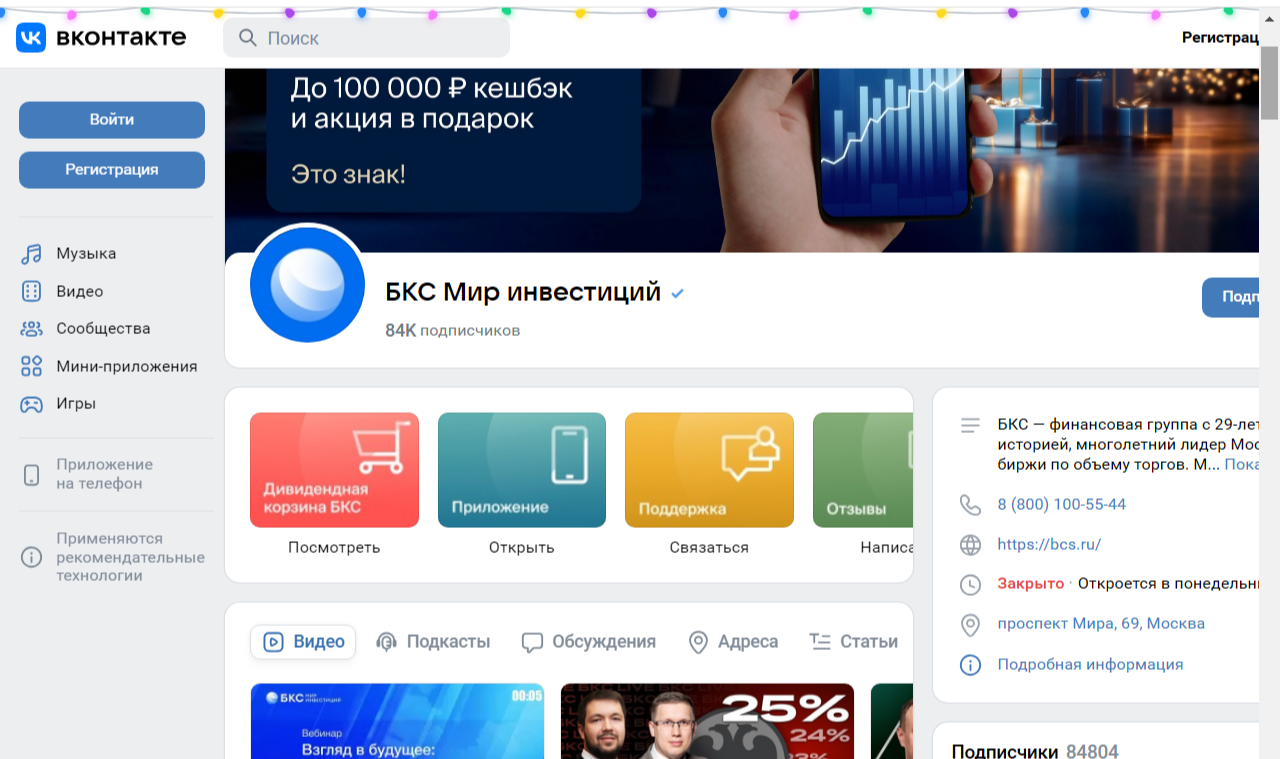
Task: Click the clock opening hours icon
Action: coord(970,585)
